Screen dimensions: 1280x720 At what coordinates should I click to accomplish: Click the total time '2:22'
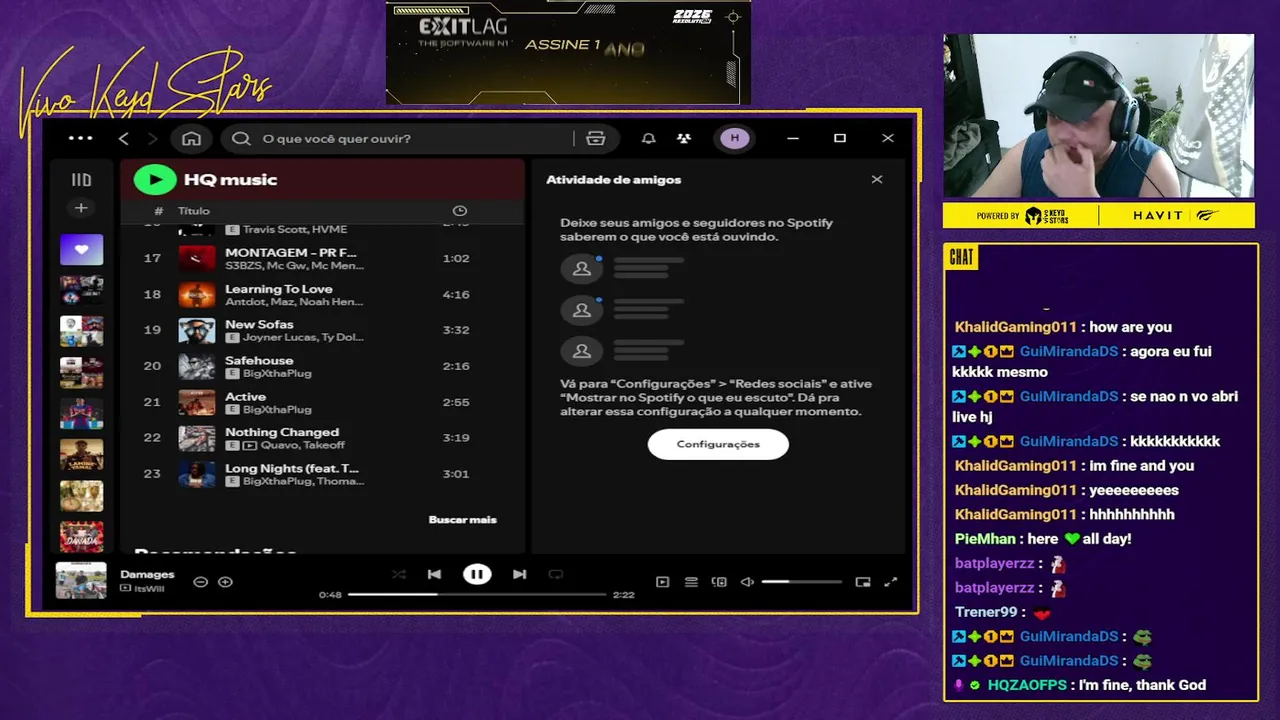pos(624,595)
